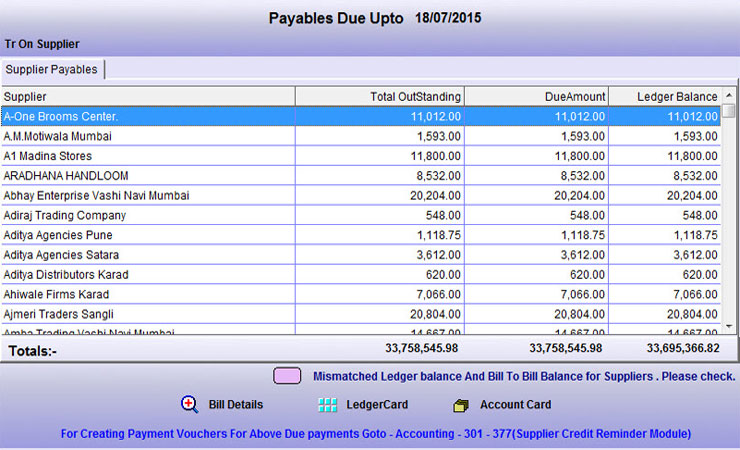Click the LedgerCard grid icon

point(327,405)
